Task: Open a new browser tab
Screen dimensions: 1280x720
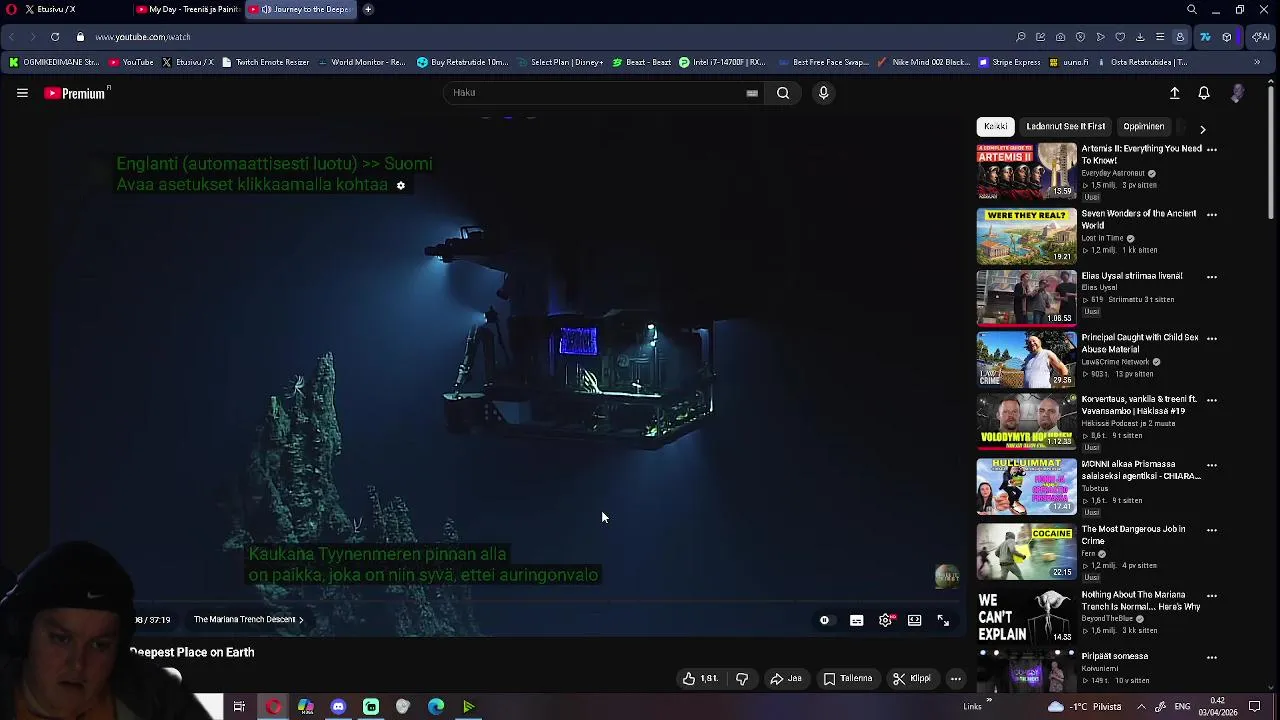Action: point(368,9)
